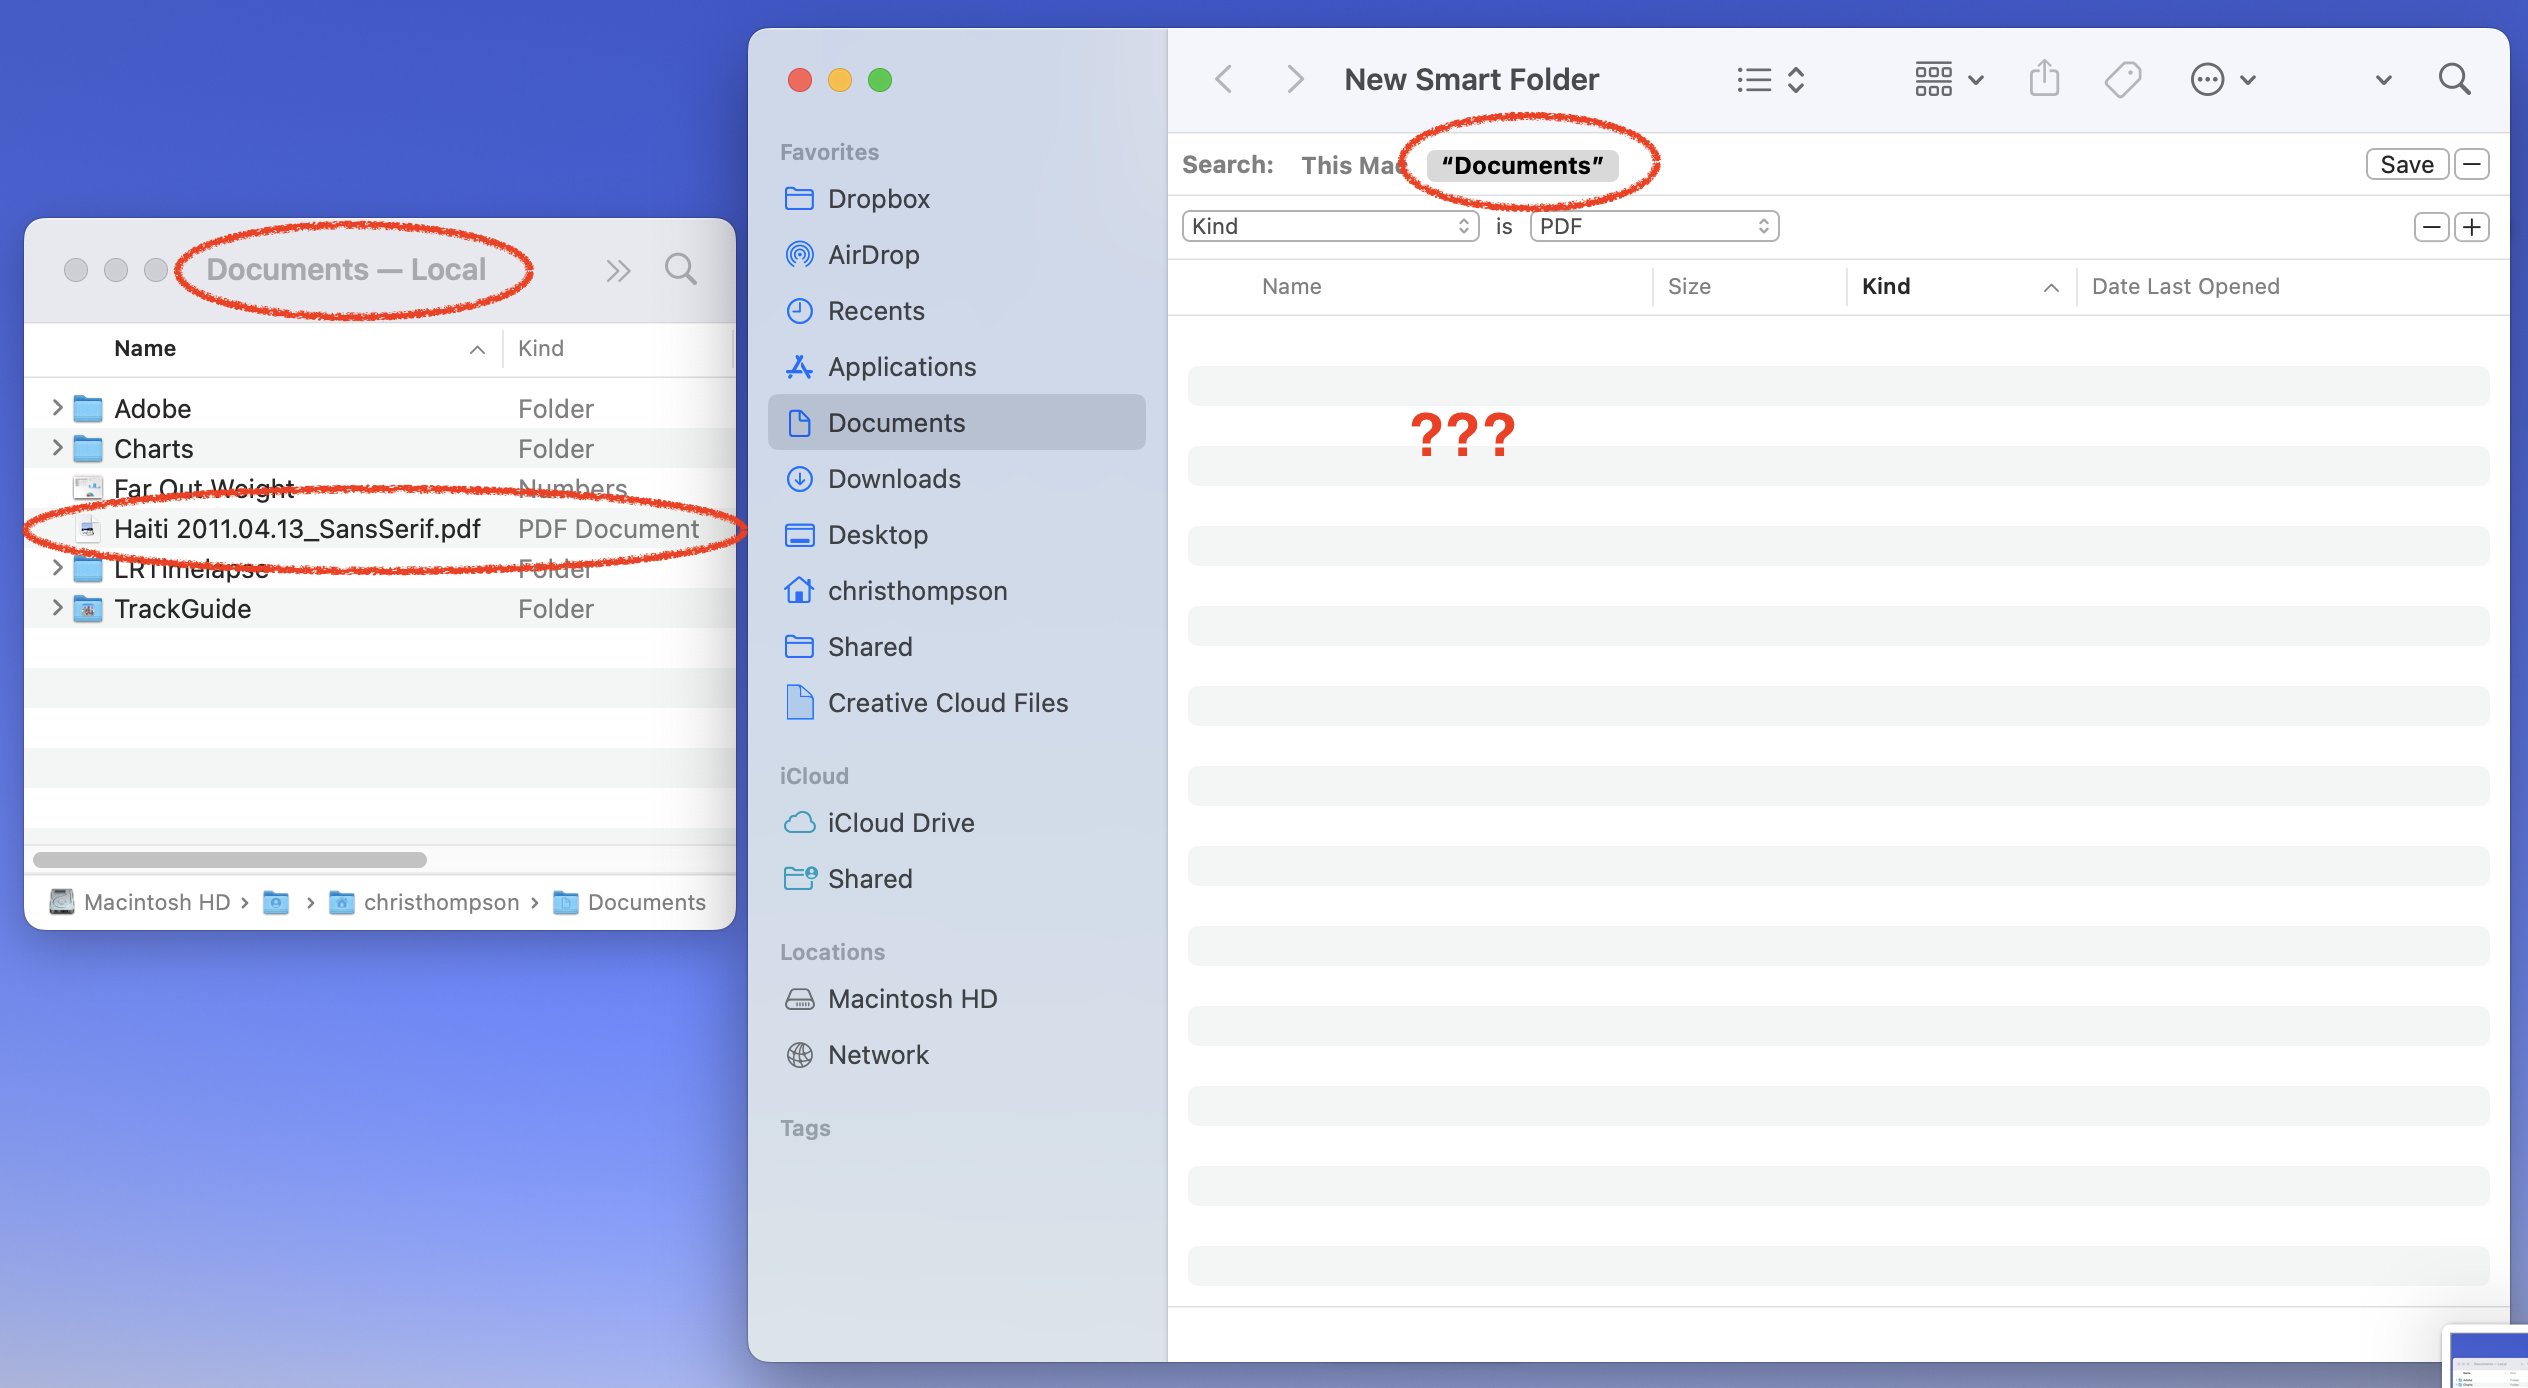Open the PDF file type dropdown
The height and width of the screenshot is (1388, 2528).
[1653, 226]
